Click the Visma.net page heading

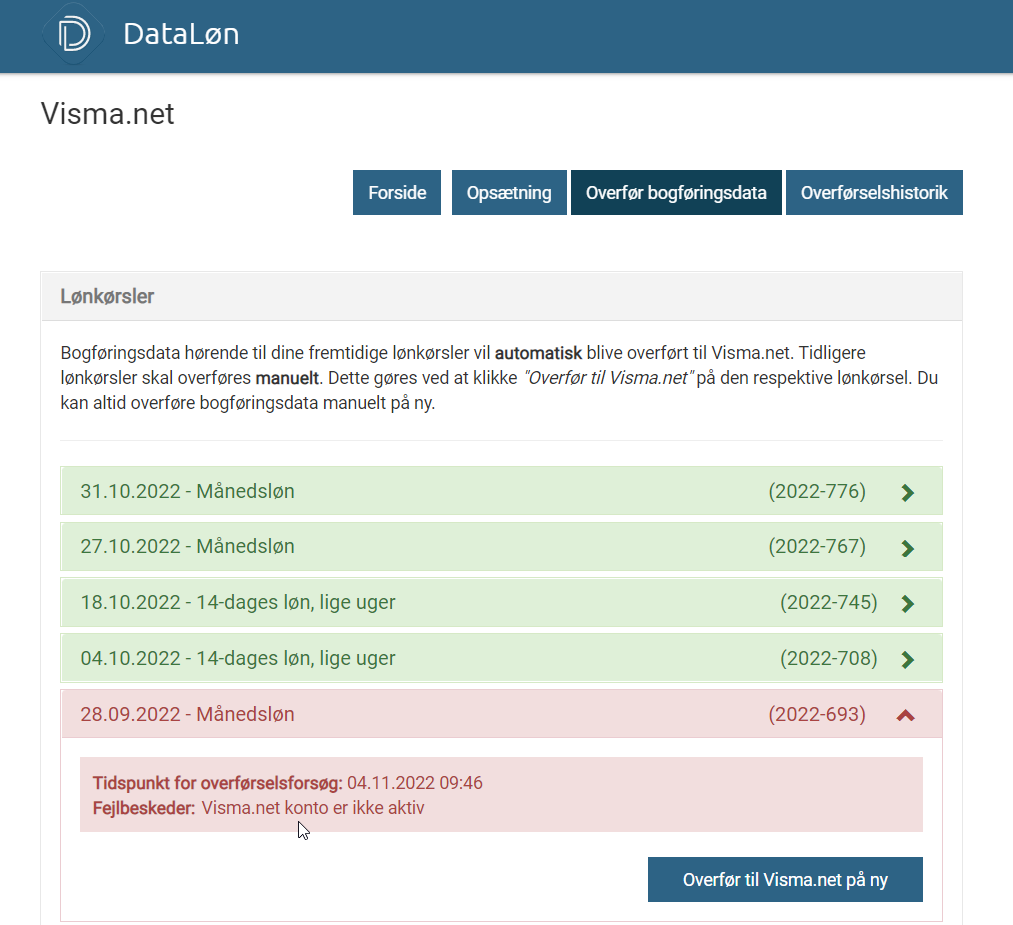coord(108,114)
